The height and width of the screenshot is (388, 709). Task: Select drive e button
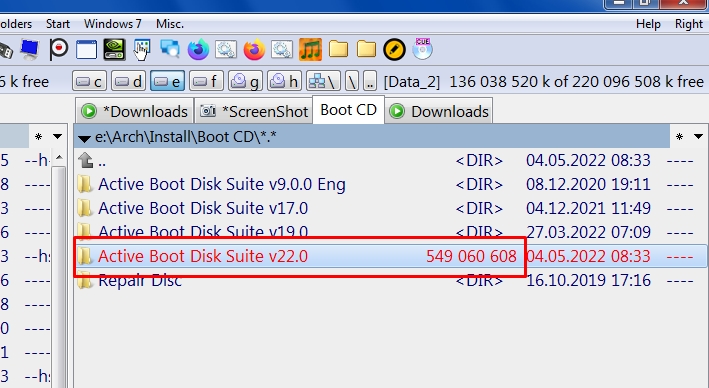click(x=167, y=82)
